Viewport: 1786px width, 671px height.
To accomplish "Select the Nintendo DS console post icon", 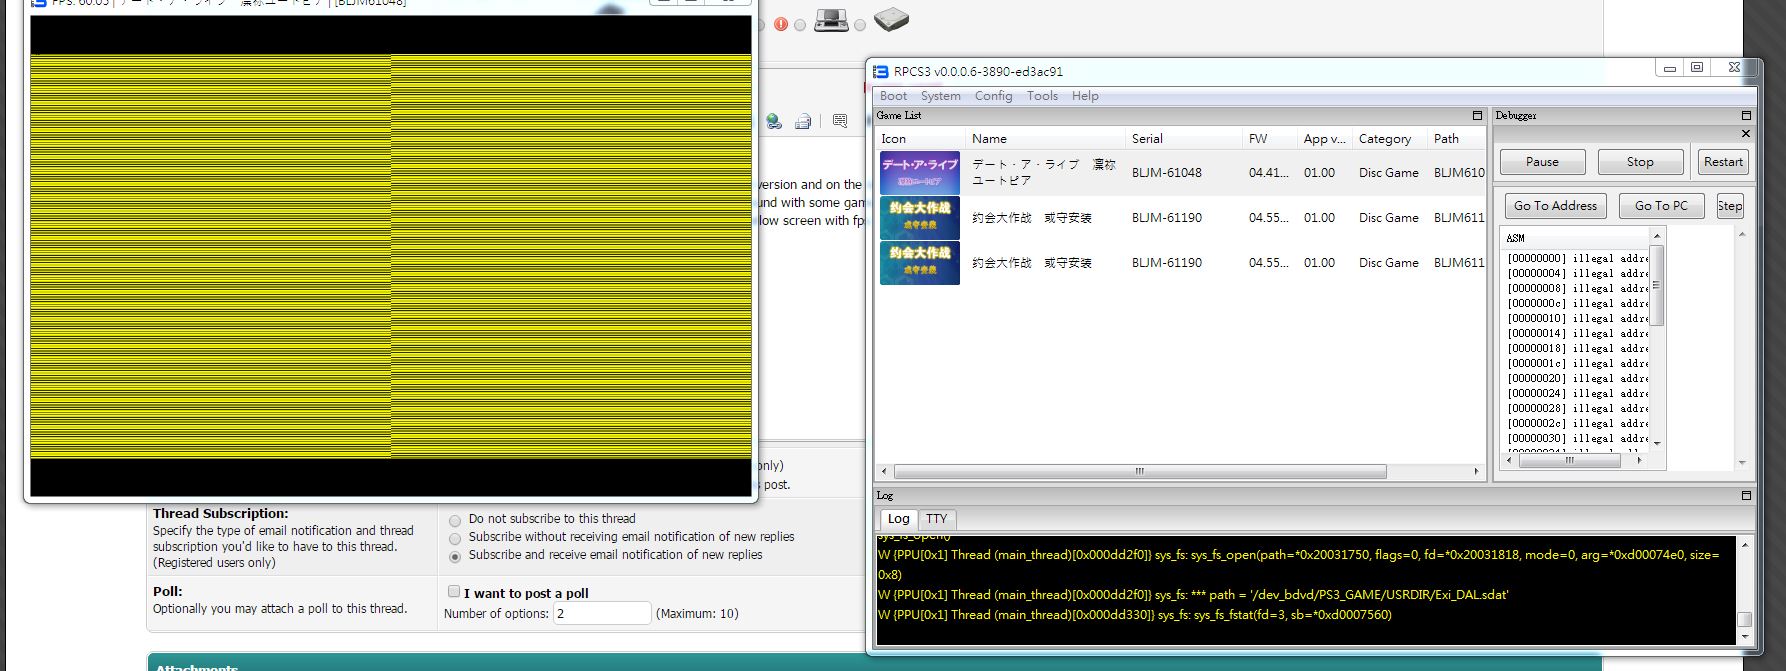I will tap(831, 20).
